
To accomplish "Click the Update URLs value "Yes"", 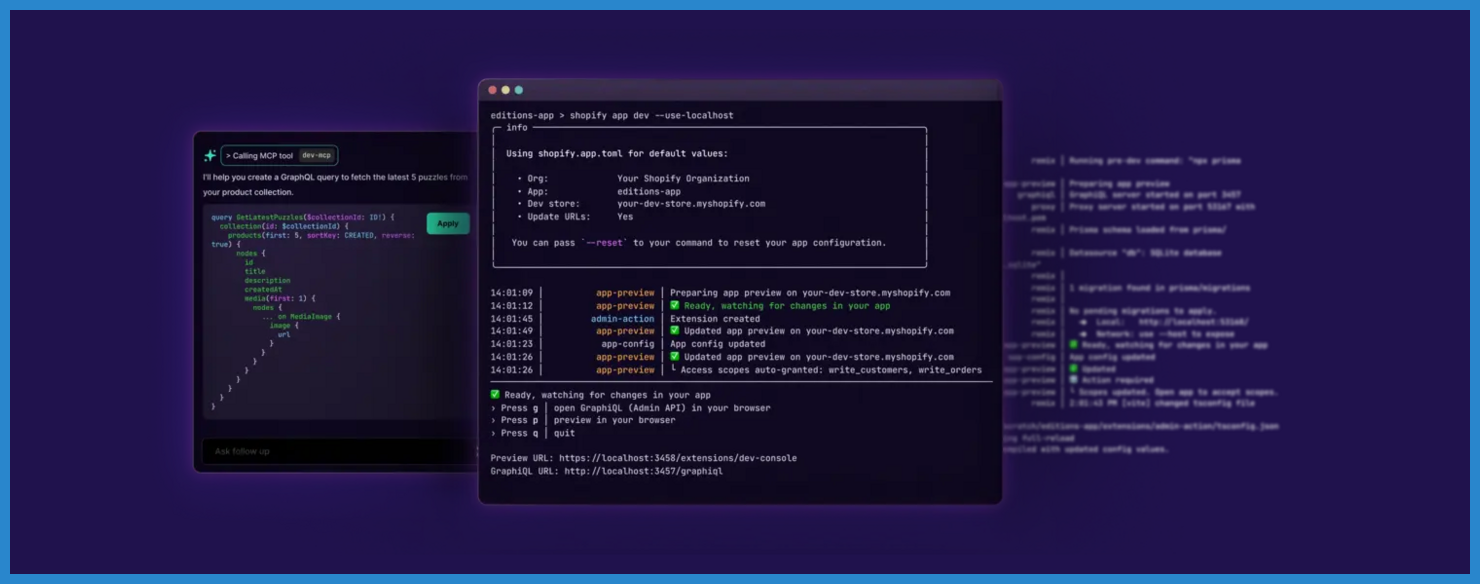I will 625,217.
